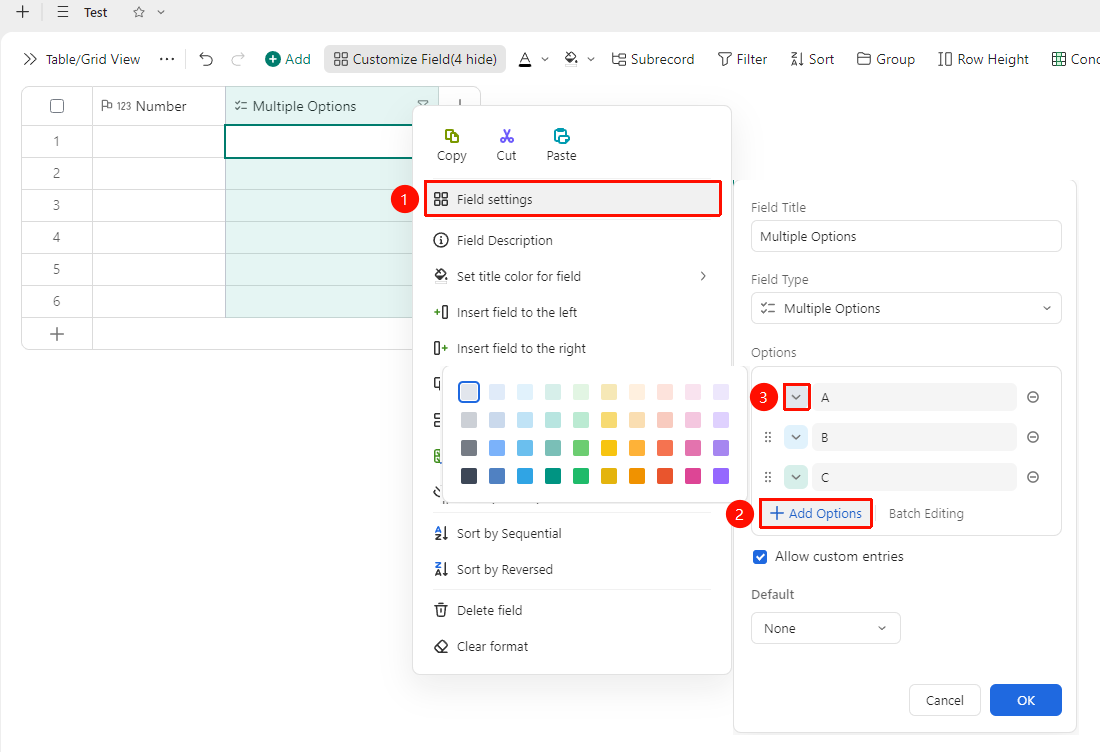Click the hamburger menu icon beside Test

[x=63, y=12]
